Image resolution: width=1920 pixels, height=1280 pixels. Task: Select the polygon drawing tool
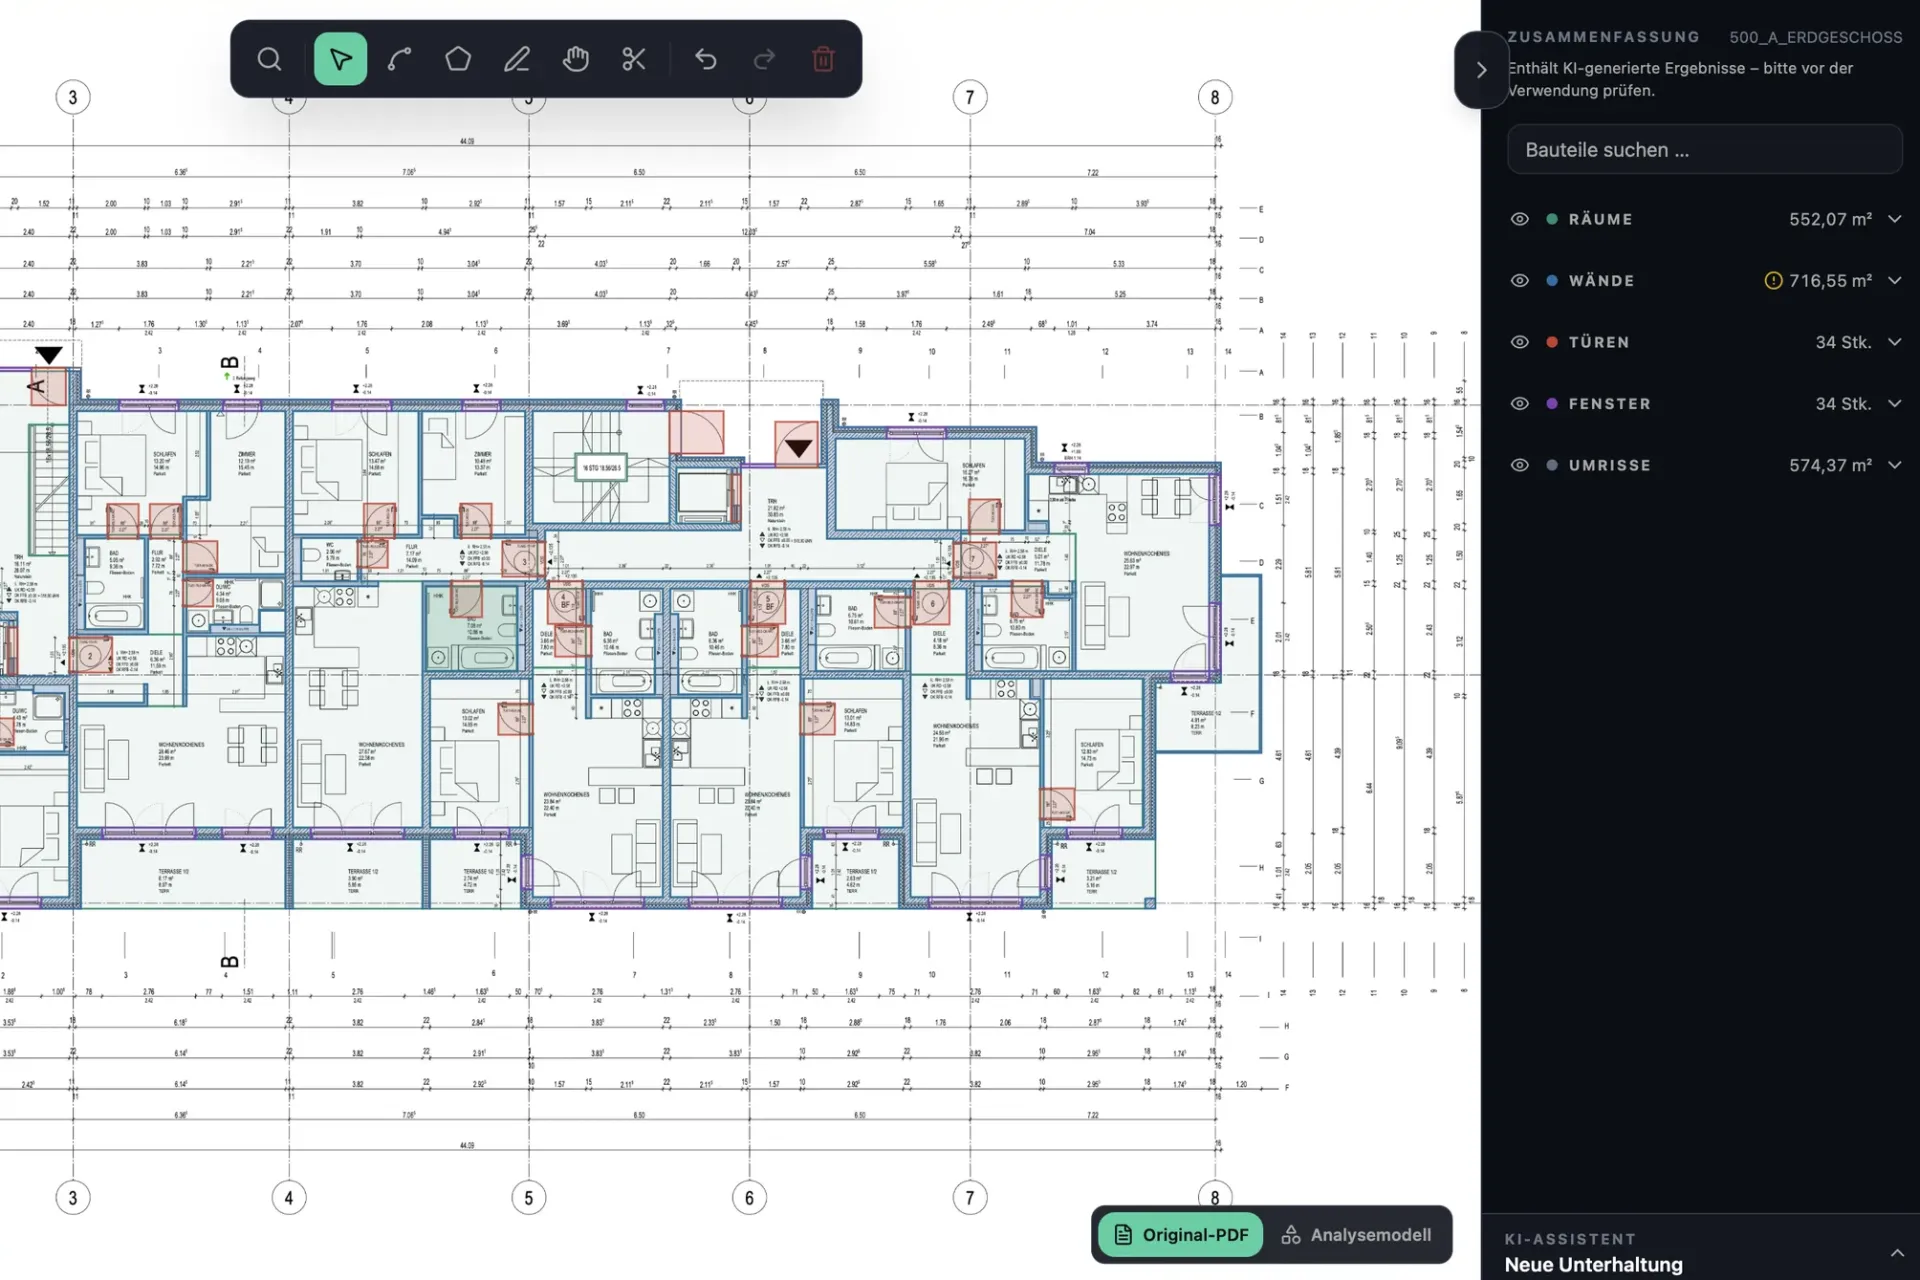tap(458, 59)
